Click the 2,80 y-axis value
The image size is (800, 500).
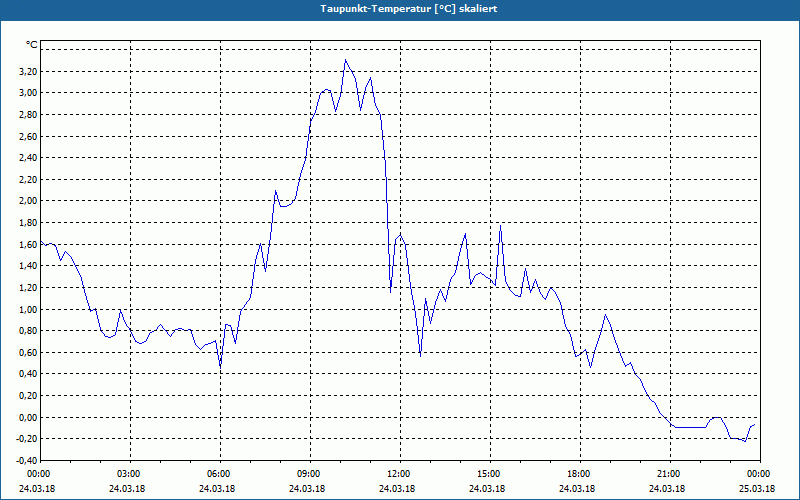point(27,115)
